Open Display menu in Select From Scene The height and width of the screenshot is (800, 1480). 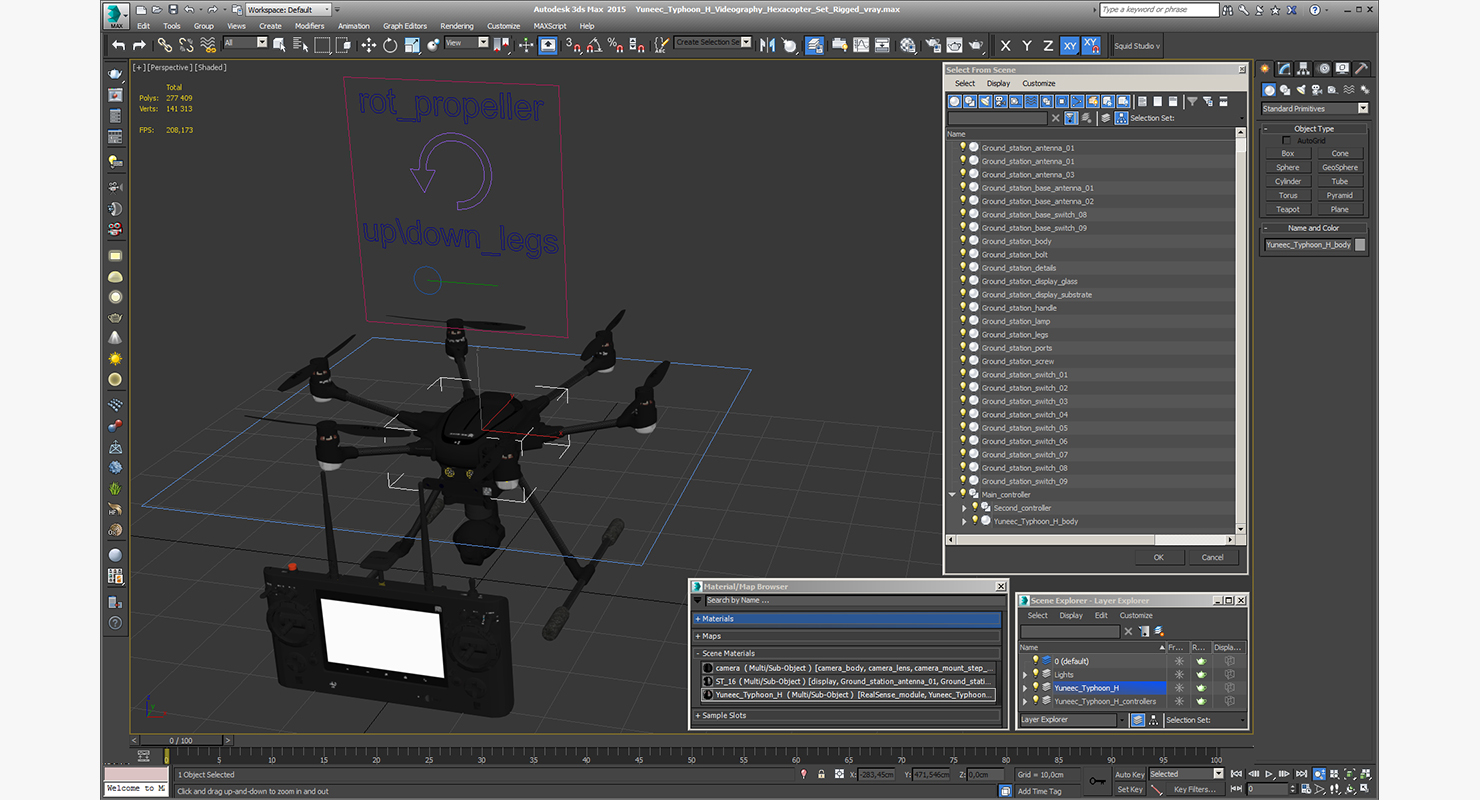coord(998,83)
